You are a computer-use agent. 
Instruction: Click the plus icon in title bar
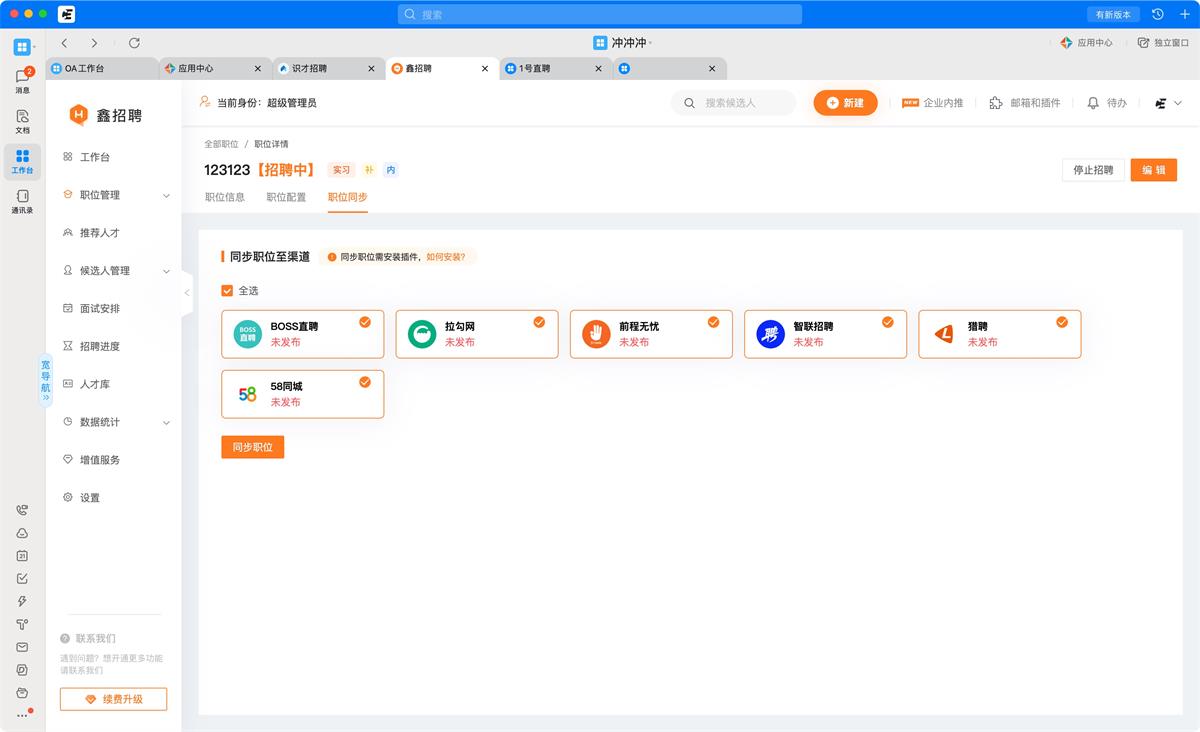coord(1183,14)
